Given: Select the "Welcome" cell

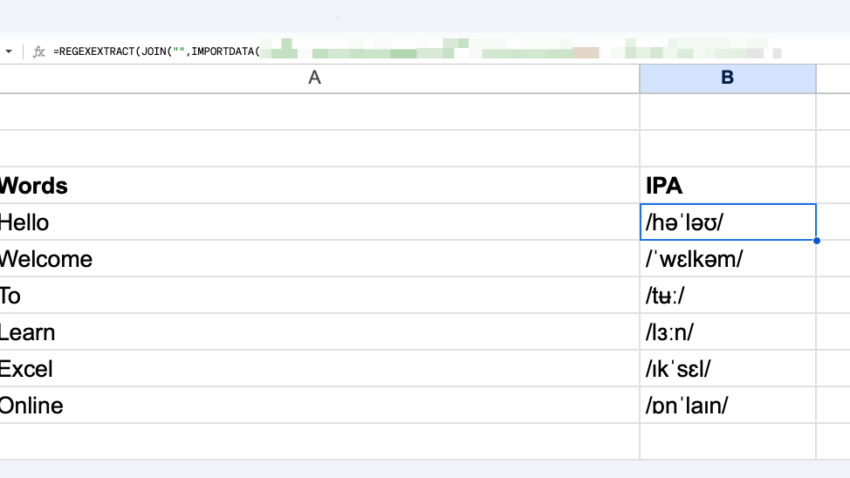Looking at the screenshot, I should 300,259.
